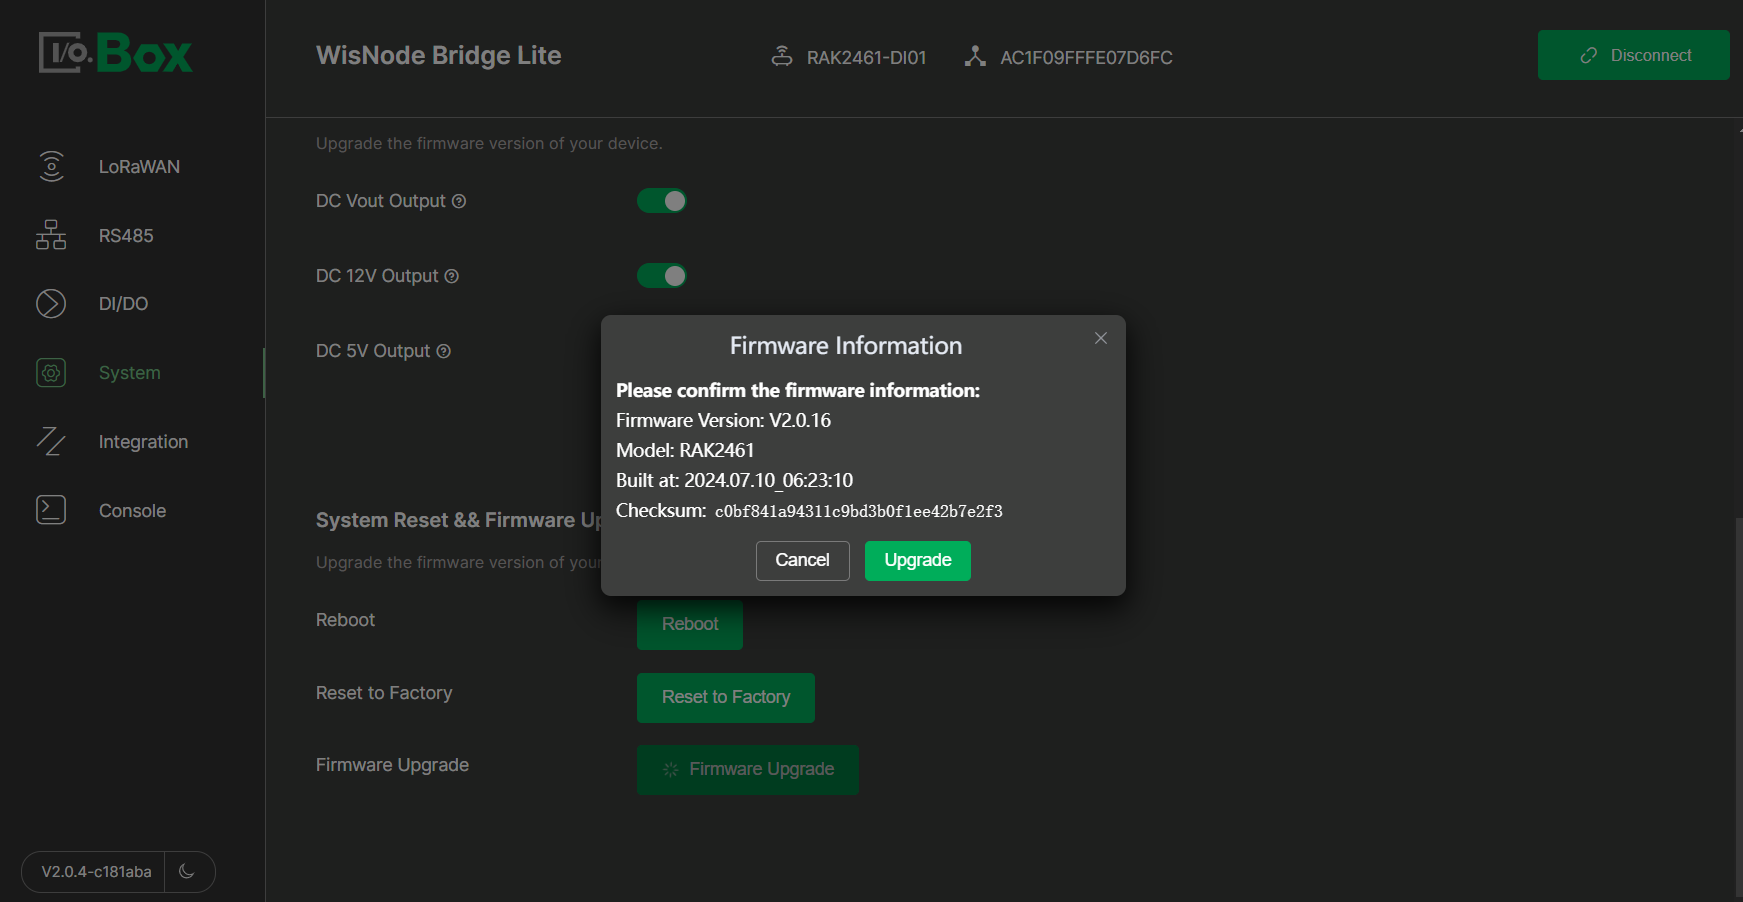Viewport: 1743px width, 902px height.
Task: Close the Firmware Information dialog
Action: pyautogui.click(x=1101, y=338)
